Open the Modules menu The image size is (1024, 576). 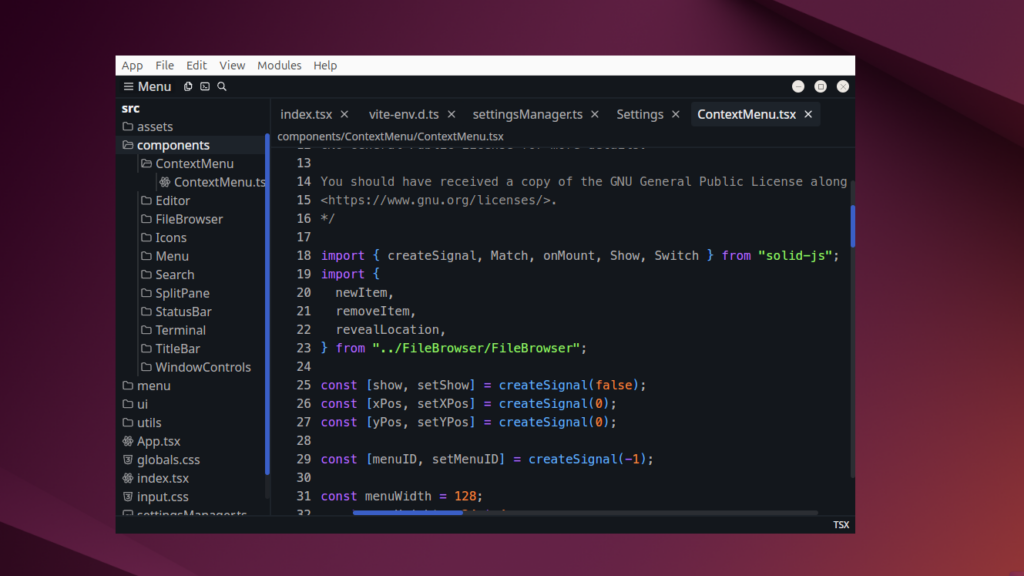click(x=279, y=65)
